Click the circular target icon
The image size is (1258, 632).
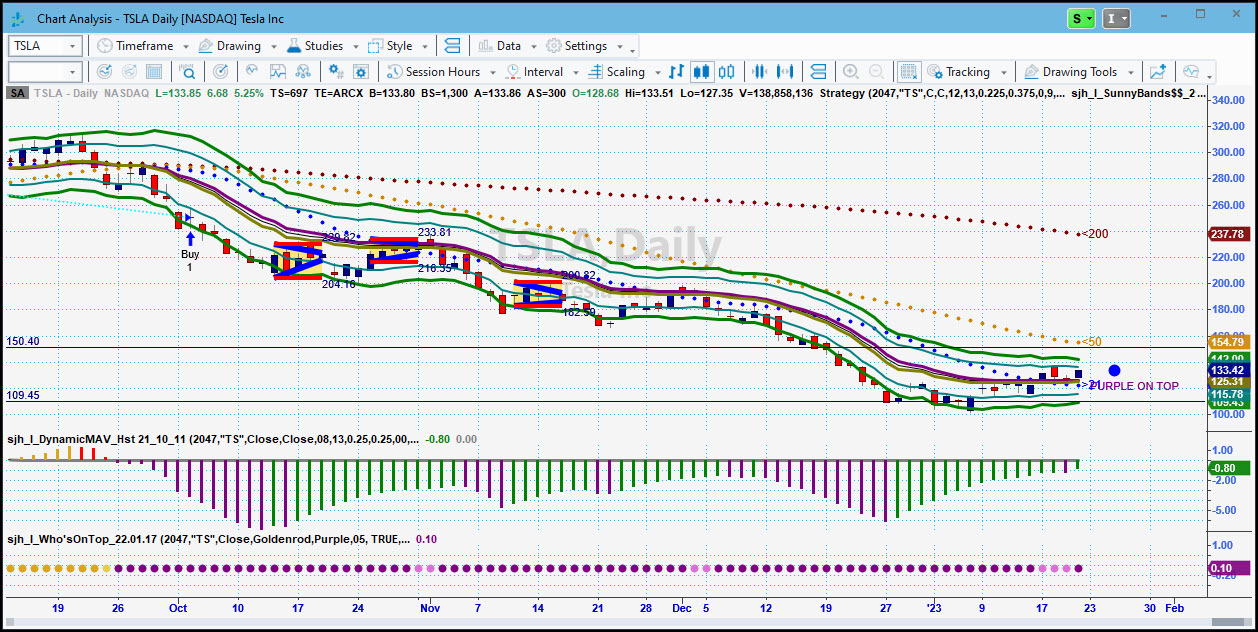[x=220, y=72]
